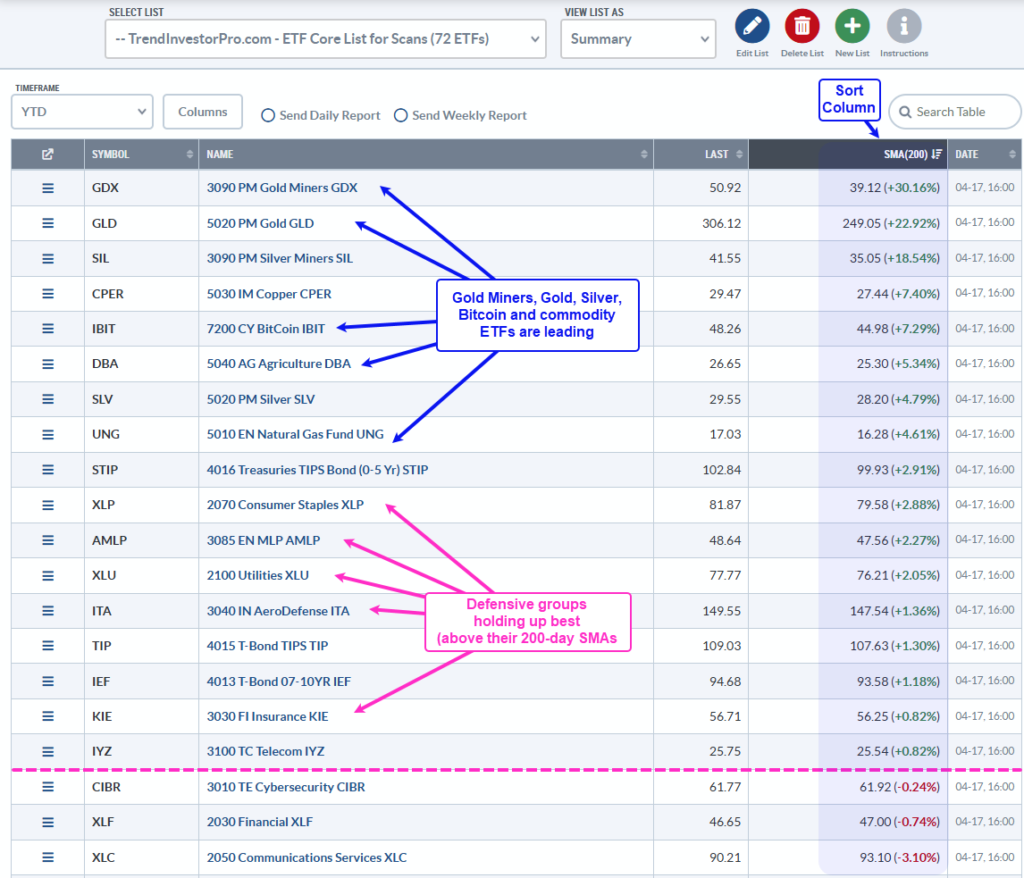Click the Columns button

[x=202, y=111]
